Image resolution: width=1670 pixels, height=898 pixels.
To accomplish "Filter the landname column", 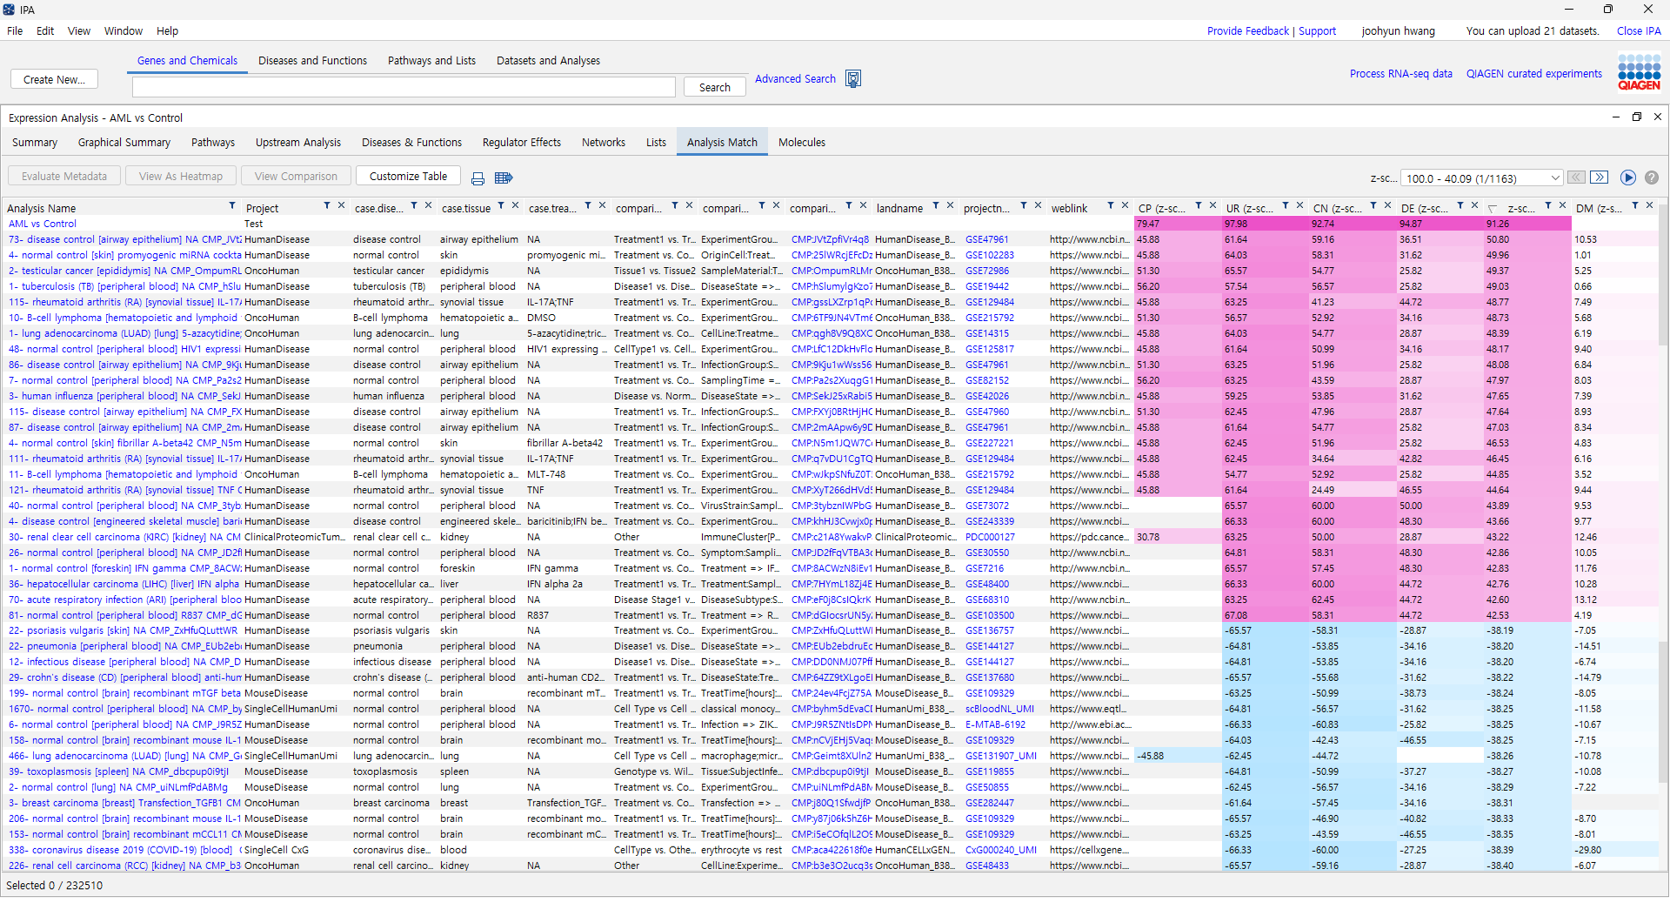I will (935, 206).
